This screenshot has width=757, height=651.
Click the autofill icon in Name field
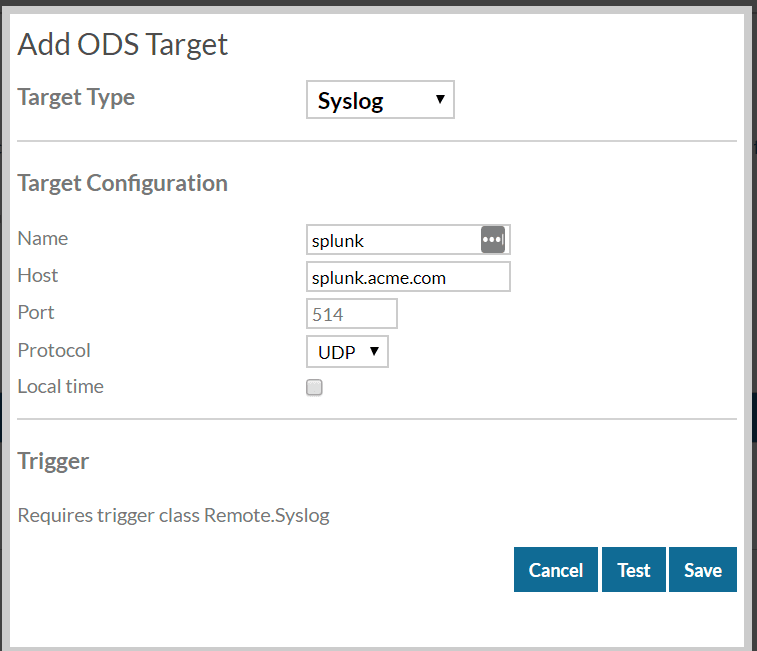point(493,240)
